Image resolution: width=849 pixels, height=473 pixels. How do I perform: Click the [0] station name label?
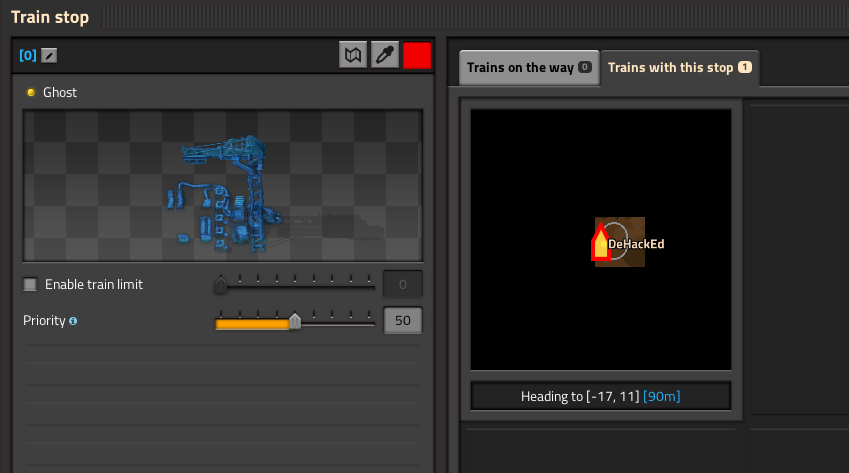click(28, 55)
